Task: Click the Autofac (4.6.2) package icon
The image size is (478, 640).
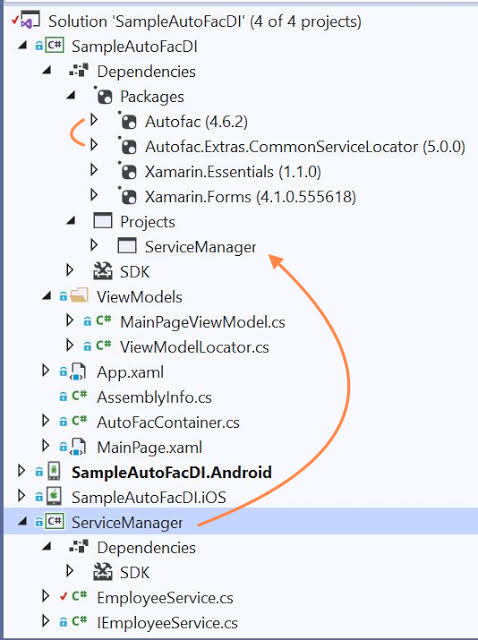Action: (x=128, y=121)
